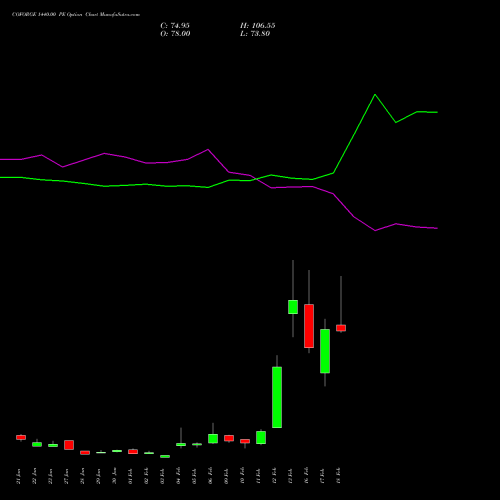
Task: Click the 12 Feb date label
Action: coord(275,476)
